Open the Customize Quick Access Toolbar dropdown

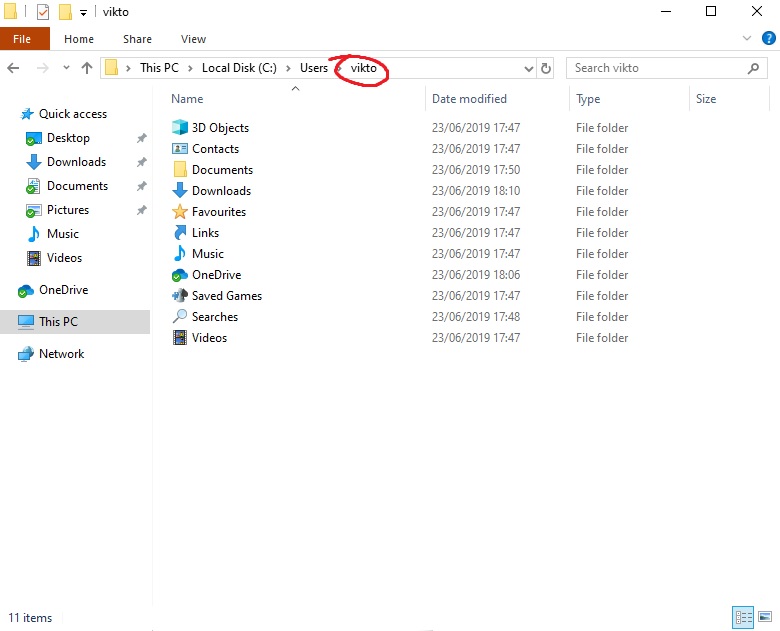83,12
